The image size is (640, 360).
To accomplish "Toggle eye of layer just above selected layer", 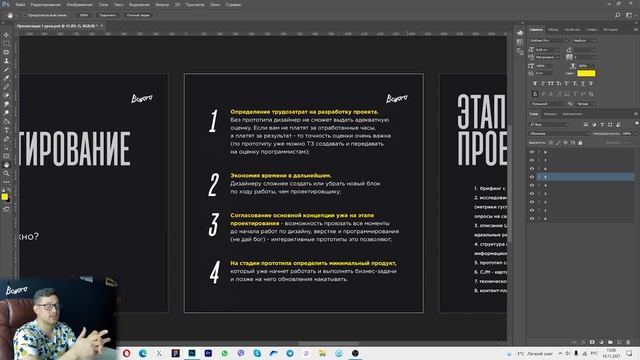I will 532,169.
